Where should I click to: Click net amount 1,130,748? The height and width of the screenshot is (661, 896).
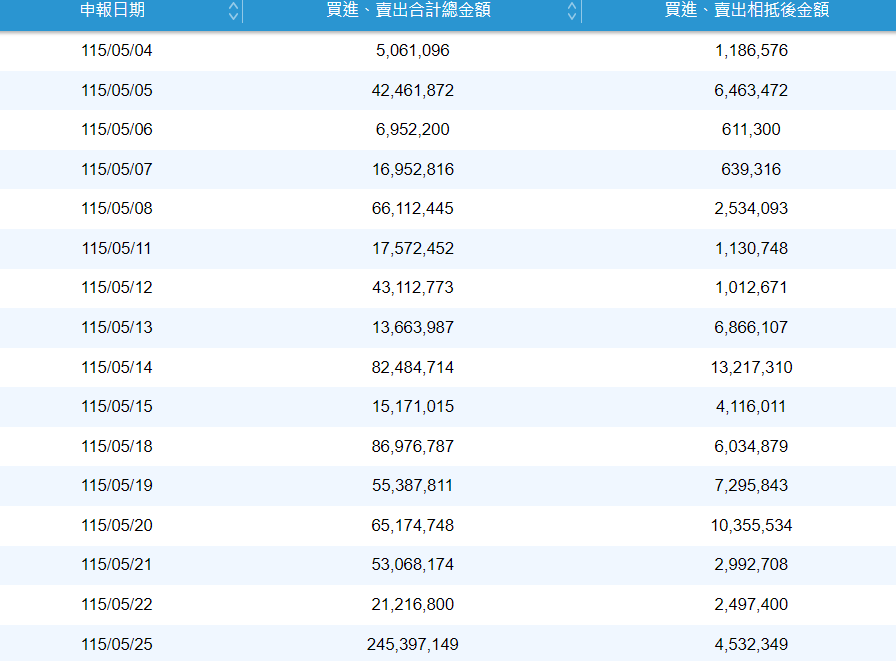751,249
